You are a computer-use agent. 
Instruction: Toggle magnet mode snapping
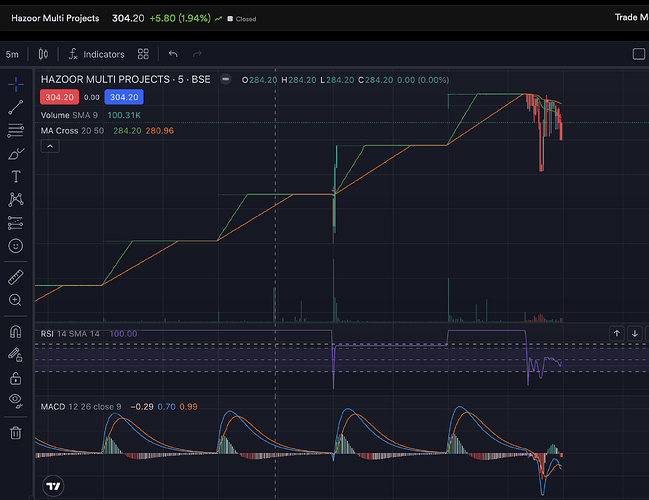[16, 332]
